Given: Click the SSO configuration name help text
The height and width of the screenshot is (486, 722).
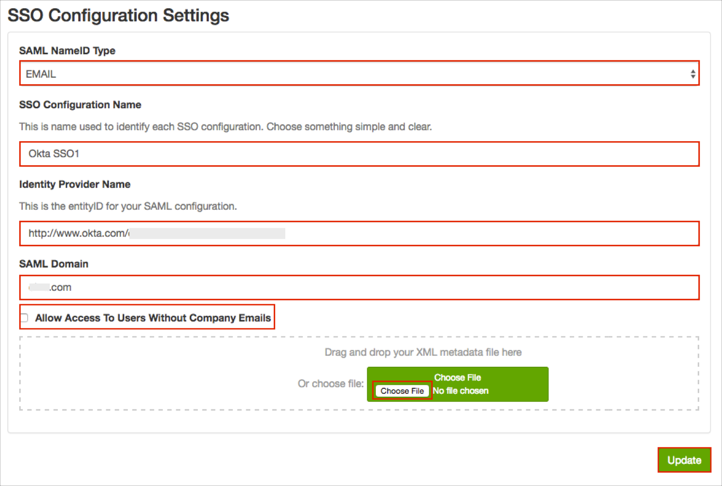Looking at the screenshot, I should point(225,127).
